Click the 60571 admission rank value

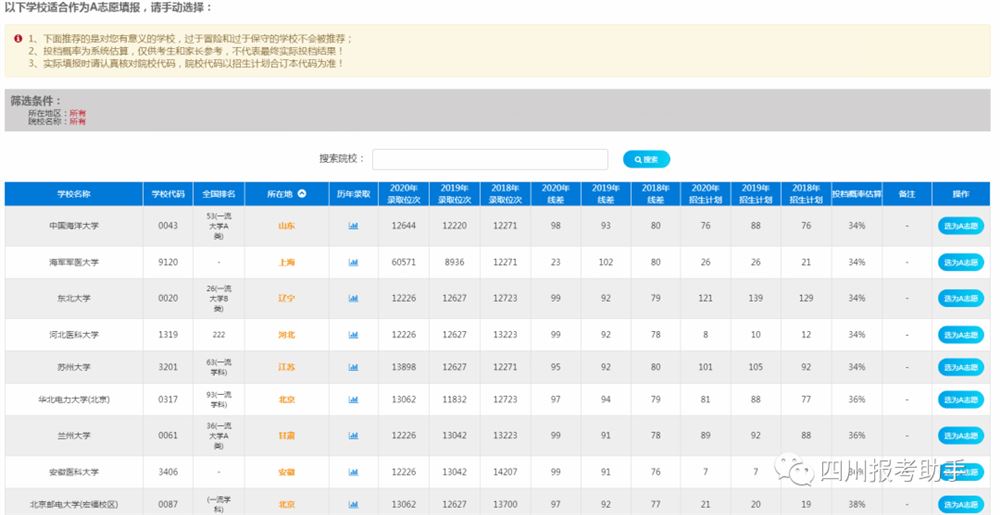pos(404,263)
